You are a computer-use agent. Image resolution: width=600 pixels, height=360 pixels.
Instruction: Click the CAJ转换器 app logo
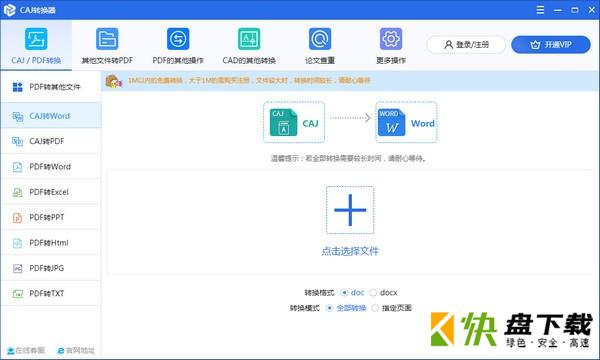pos(9,10)
